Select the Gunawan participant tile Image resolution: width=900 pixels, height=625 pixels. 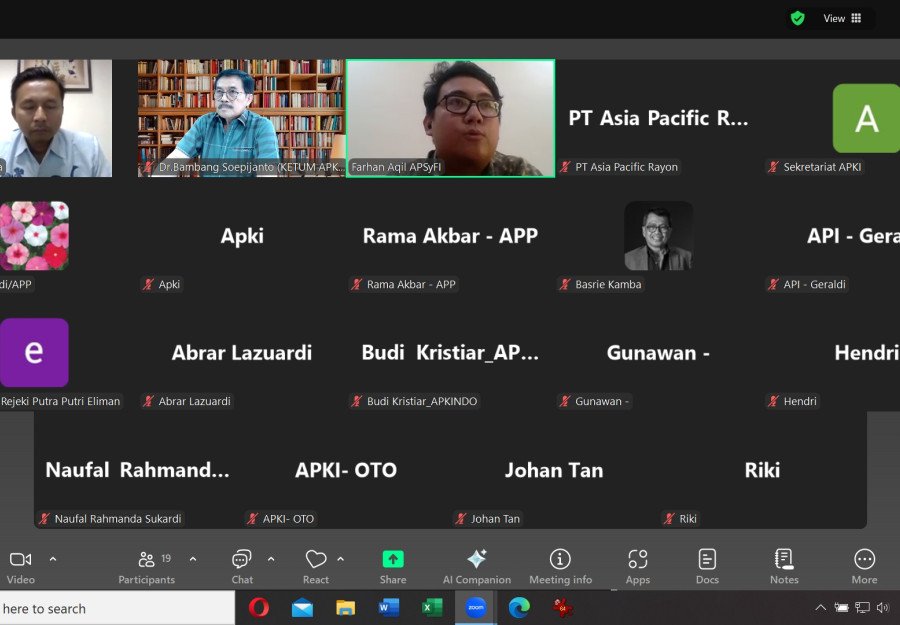click(x=658, y=352)
